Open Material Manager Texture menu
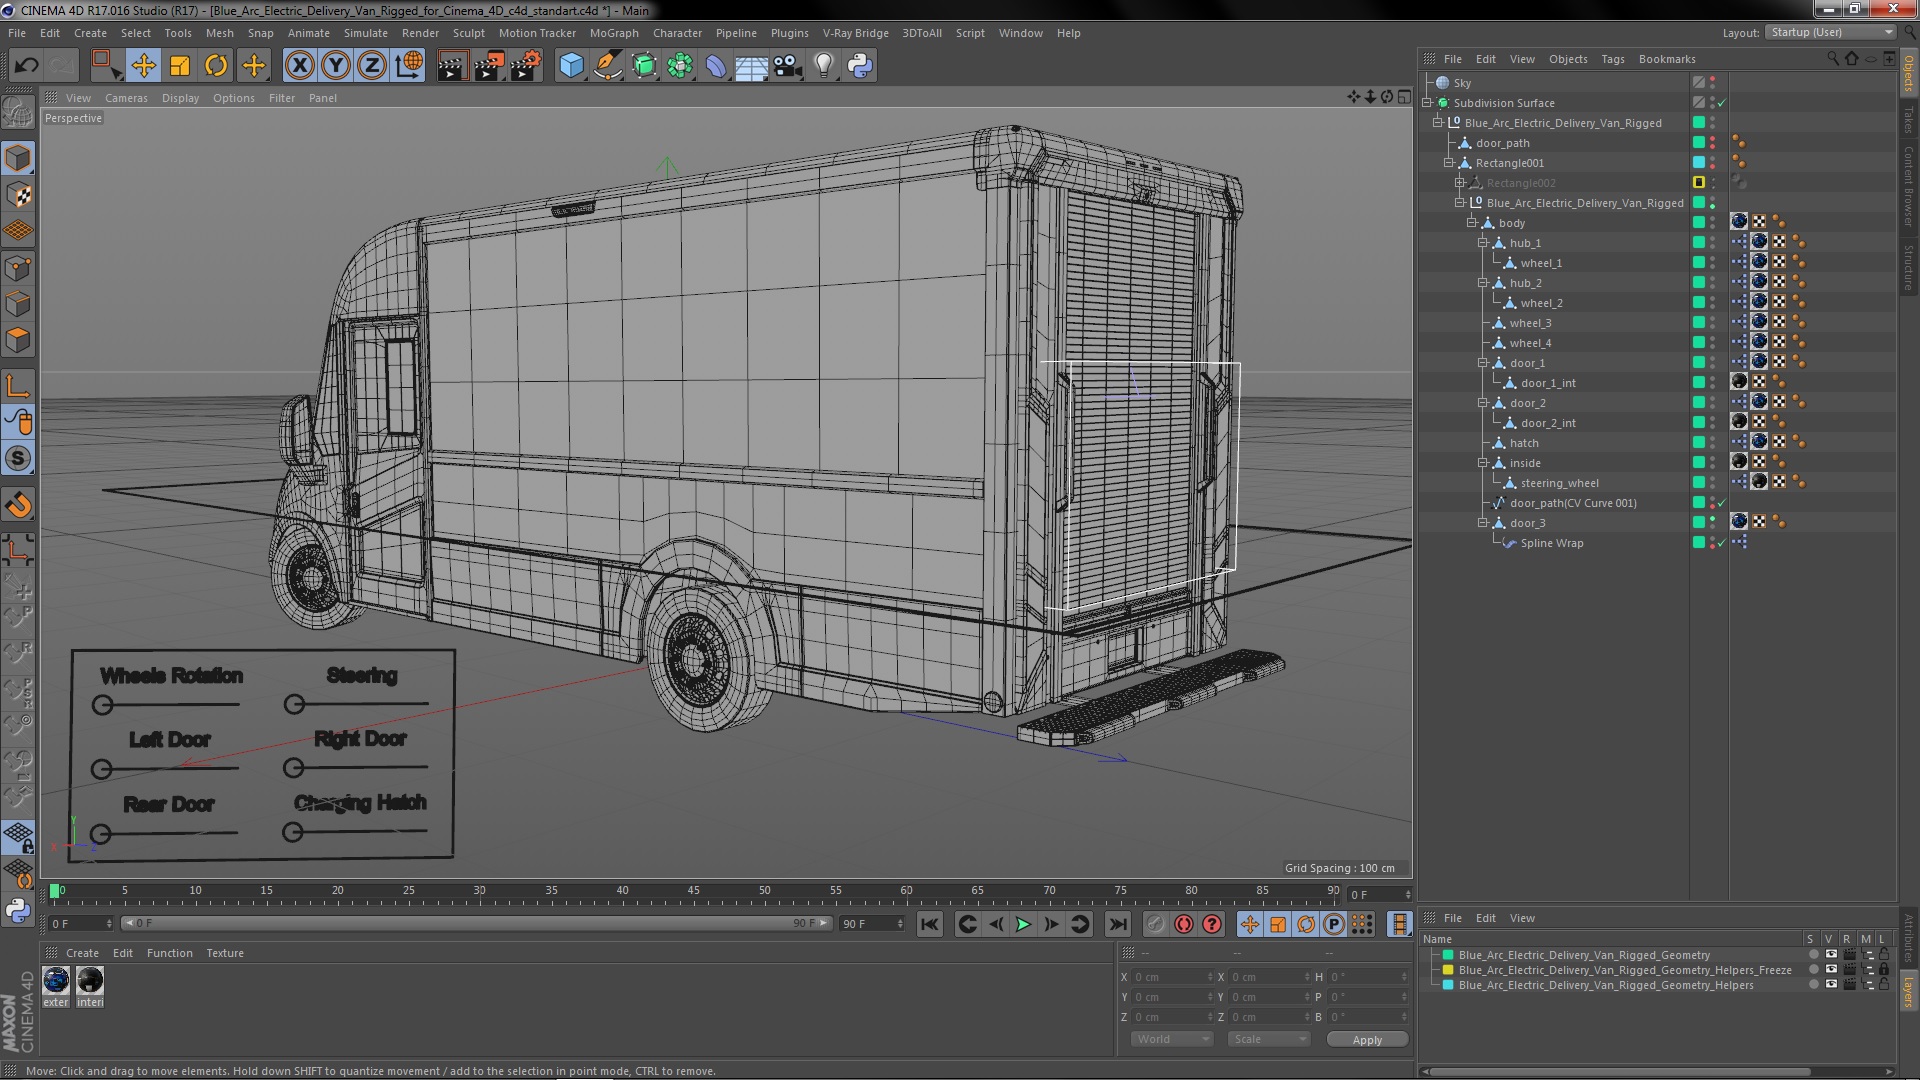Screen dimensions: 1920x1080 [225, 953]
